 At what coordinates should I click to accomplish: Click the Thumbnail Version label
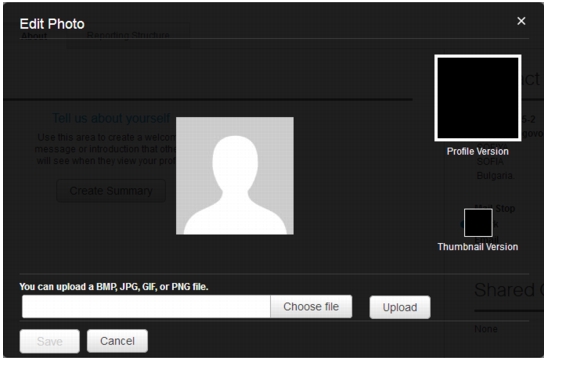[x=478, y=247]
